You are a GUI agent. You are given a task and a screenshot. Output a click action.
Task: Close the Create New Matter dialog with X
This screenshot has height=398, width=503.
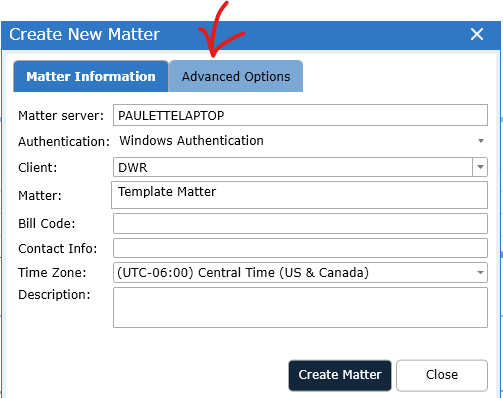477,34
